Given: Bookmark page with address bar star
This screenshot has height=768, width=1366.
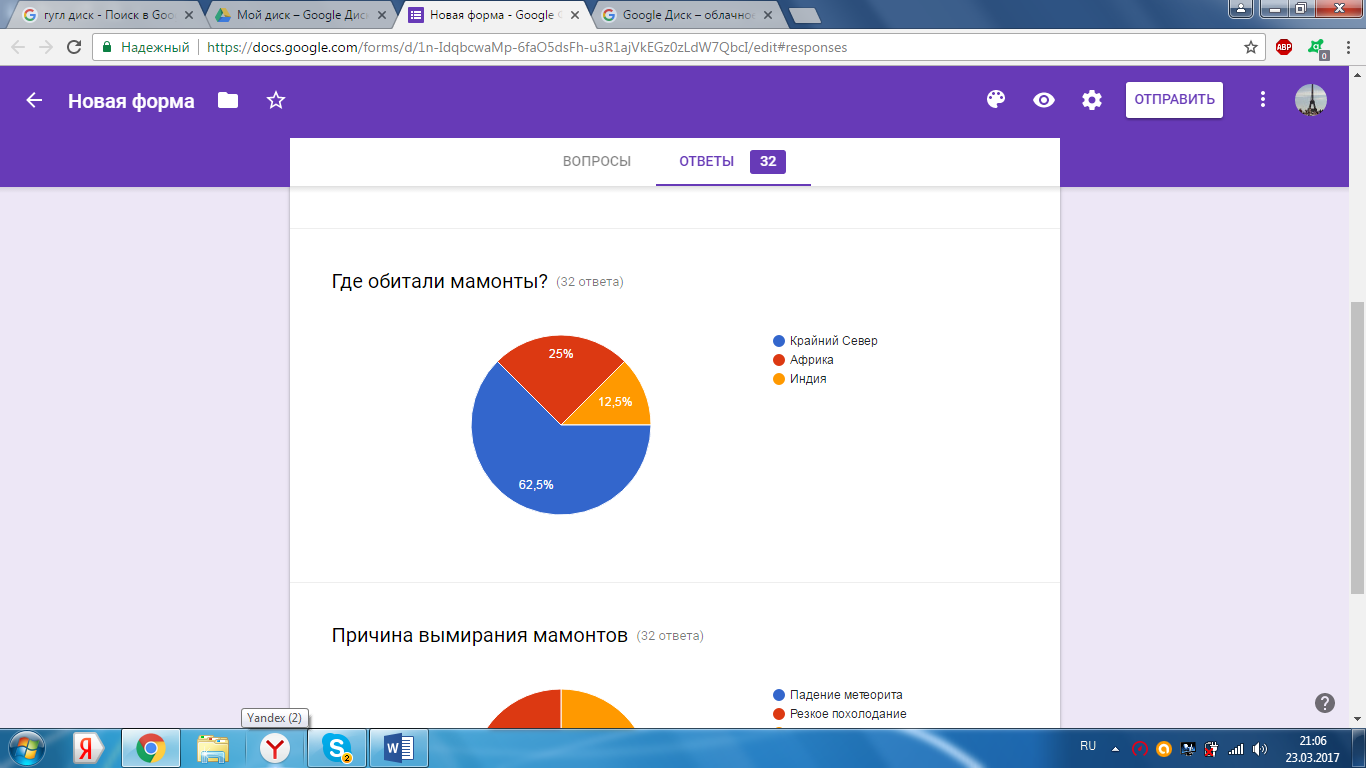Looking at the screenshot, I should [1250, 47].
